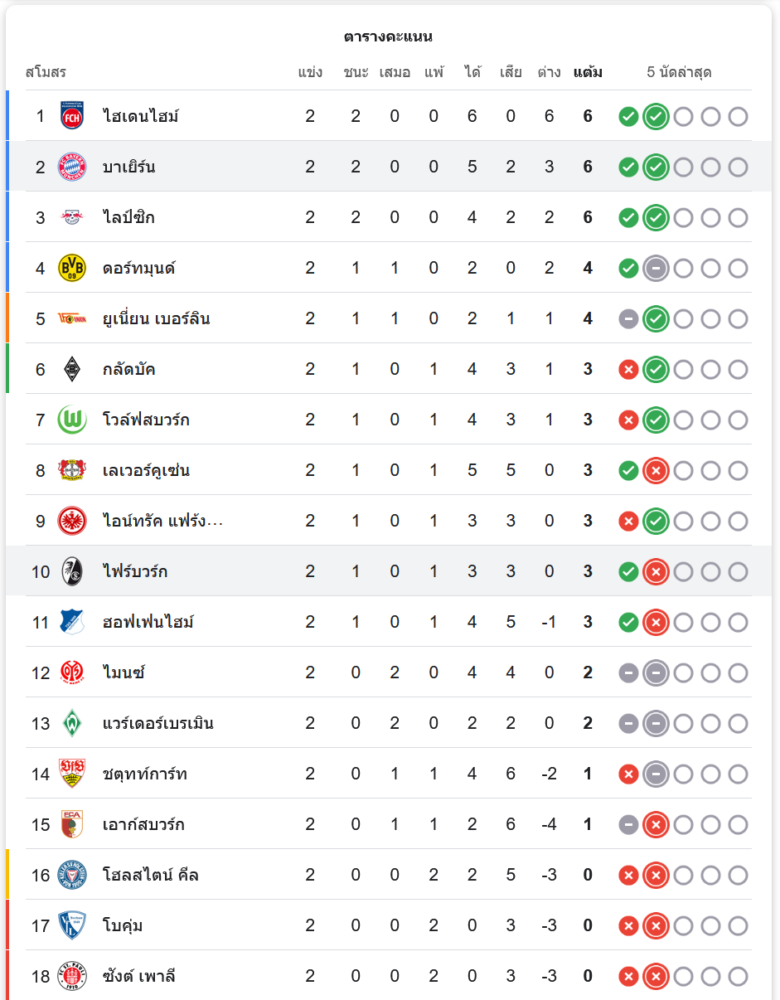
Task: Click the Bayern Munich club logo
Action: point(71,167)
